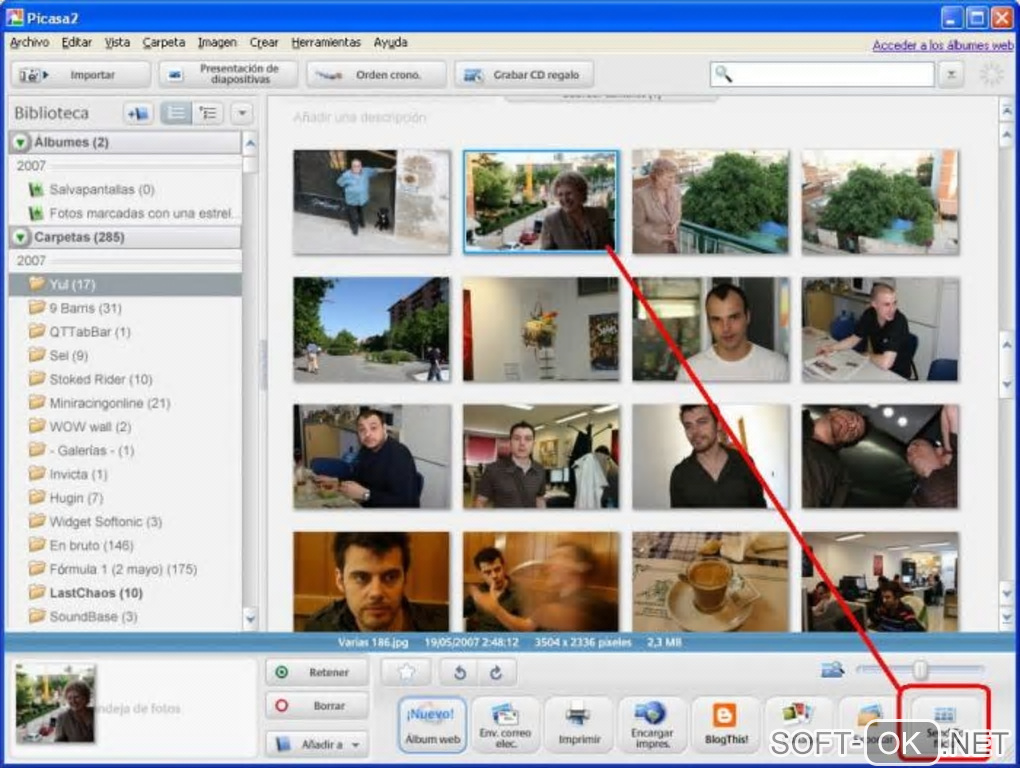Collapse the Álbumes section
This screenshot has width=1020, height=768.
point(22,143)
